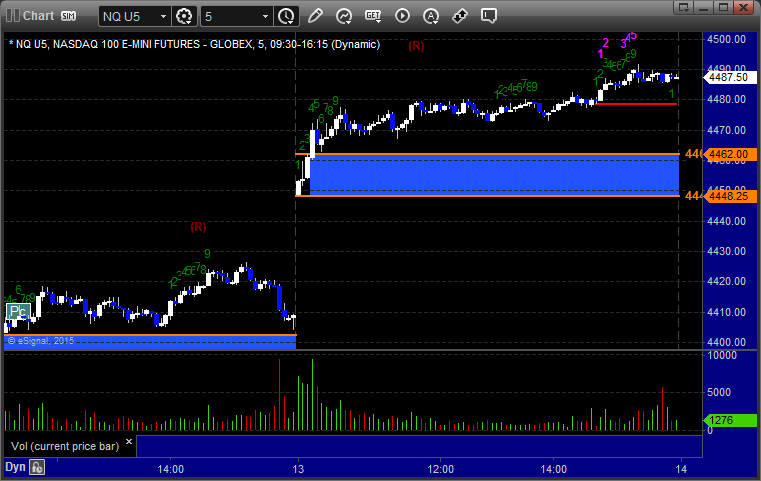Open the time template clock menu
Image resolution: width=761 pixels, height=481 pixels.
[x=286, y=17]
